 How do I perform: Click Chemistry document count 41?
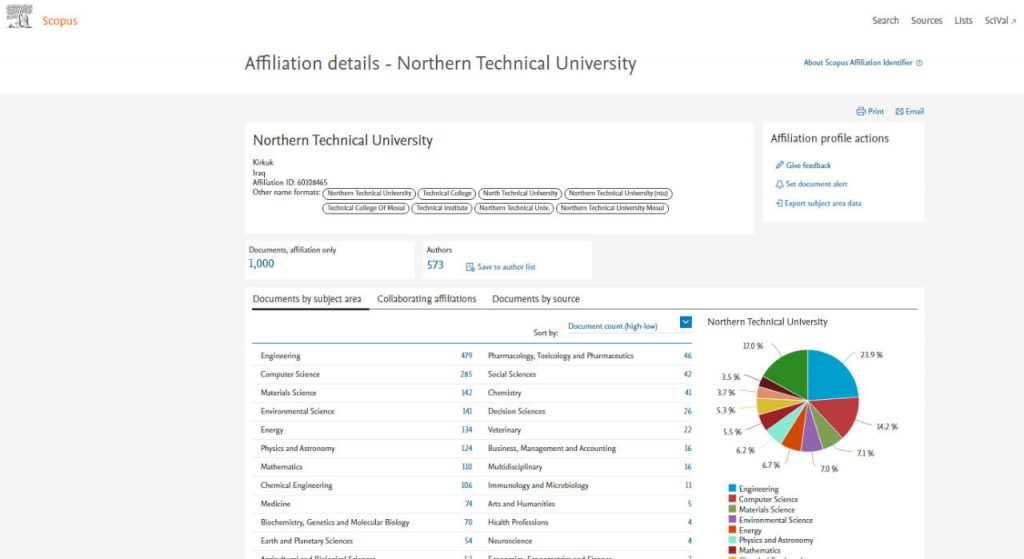tap(688, 393)
